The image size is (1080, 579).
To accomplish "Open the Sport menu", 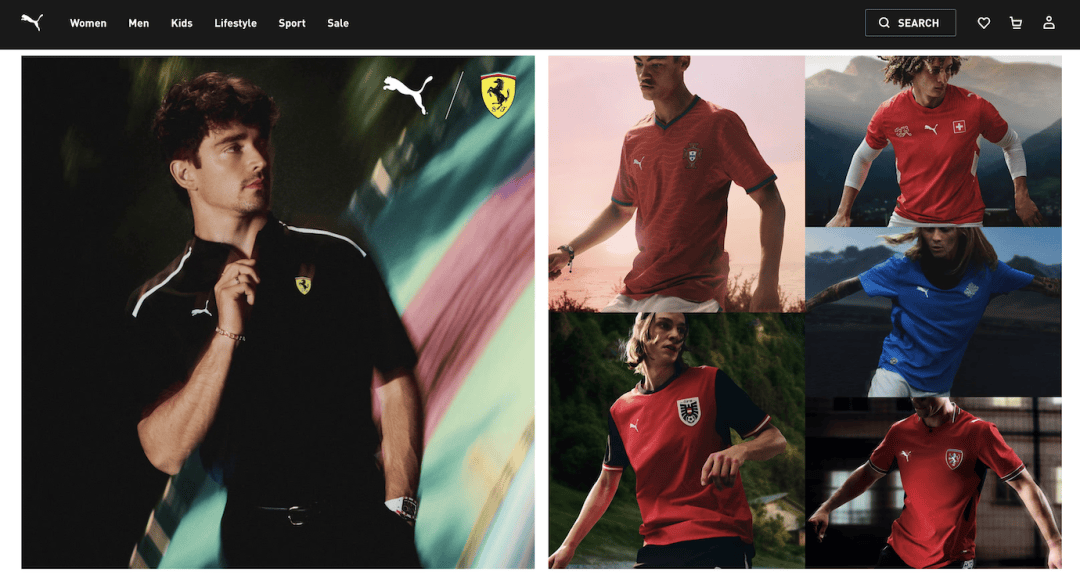I will 292,23.
